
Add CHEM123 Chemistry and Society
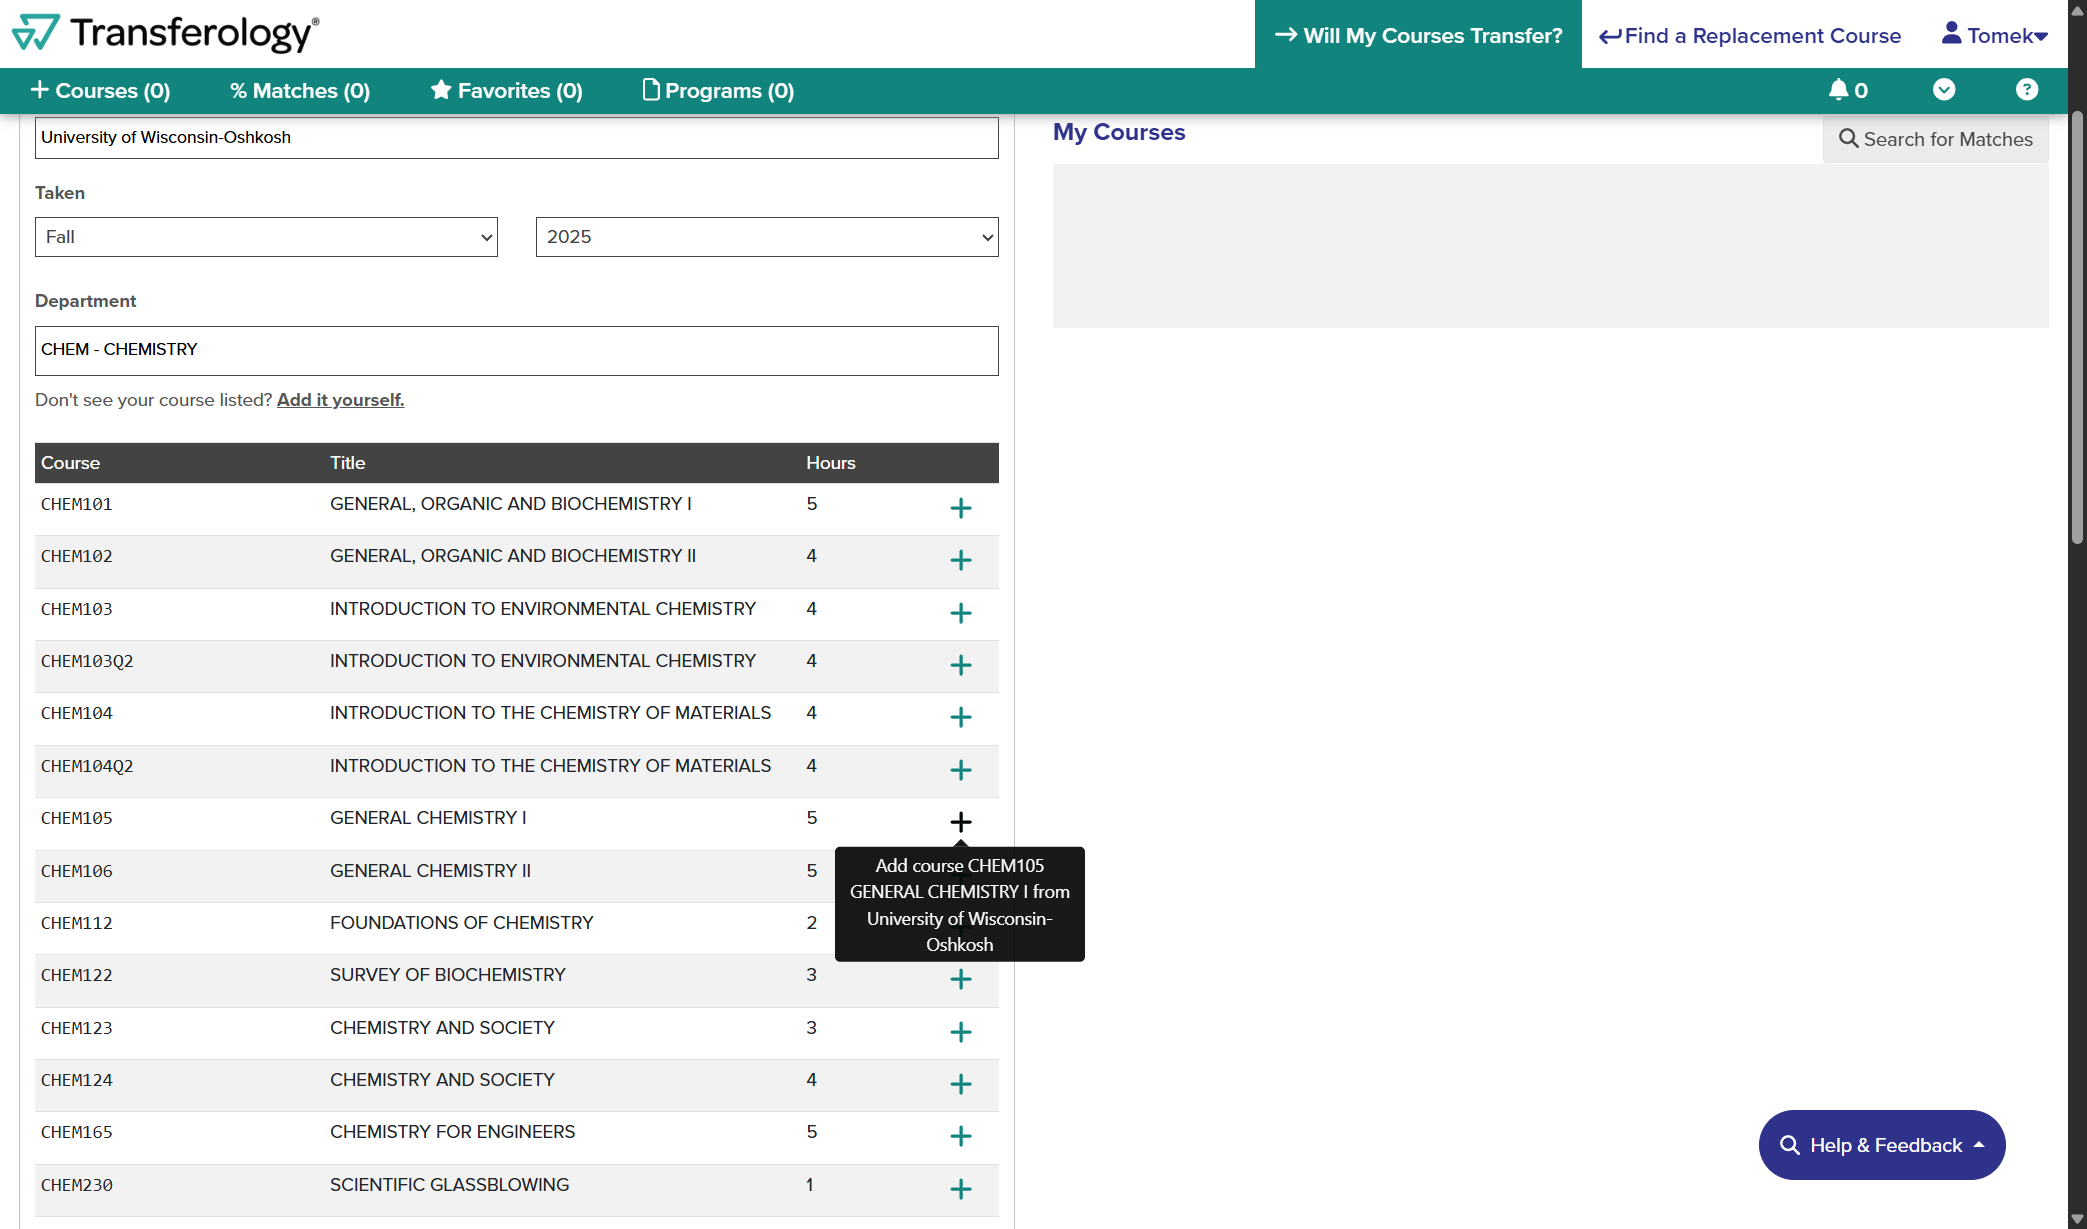(960, 1032)
